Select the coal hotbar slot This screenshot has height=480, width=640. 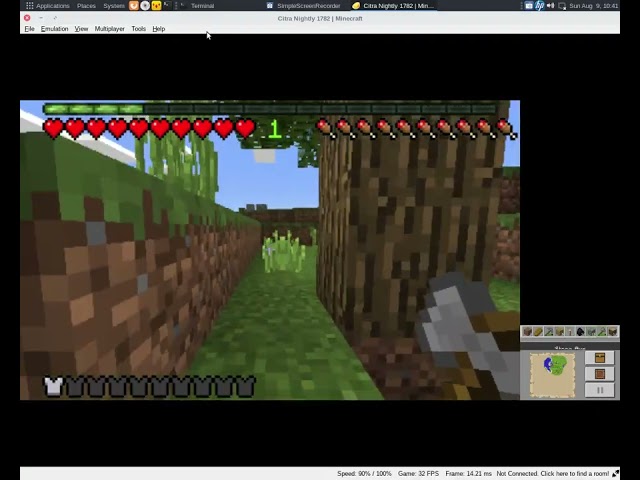(580, 331)
